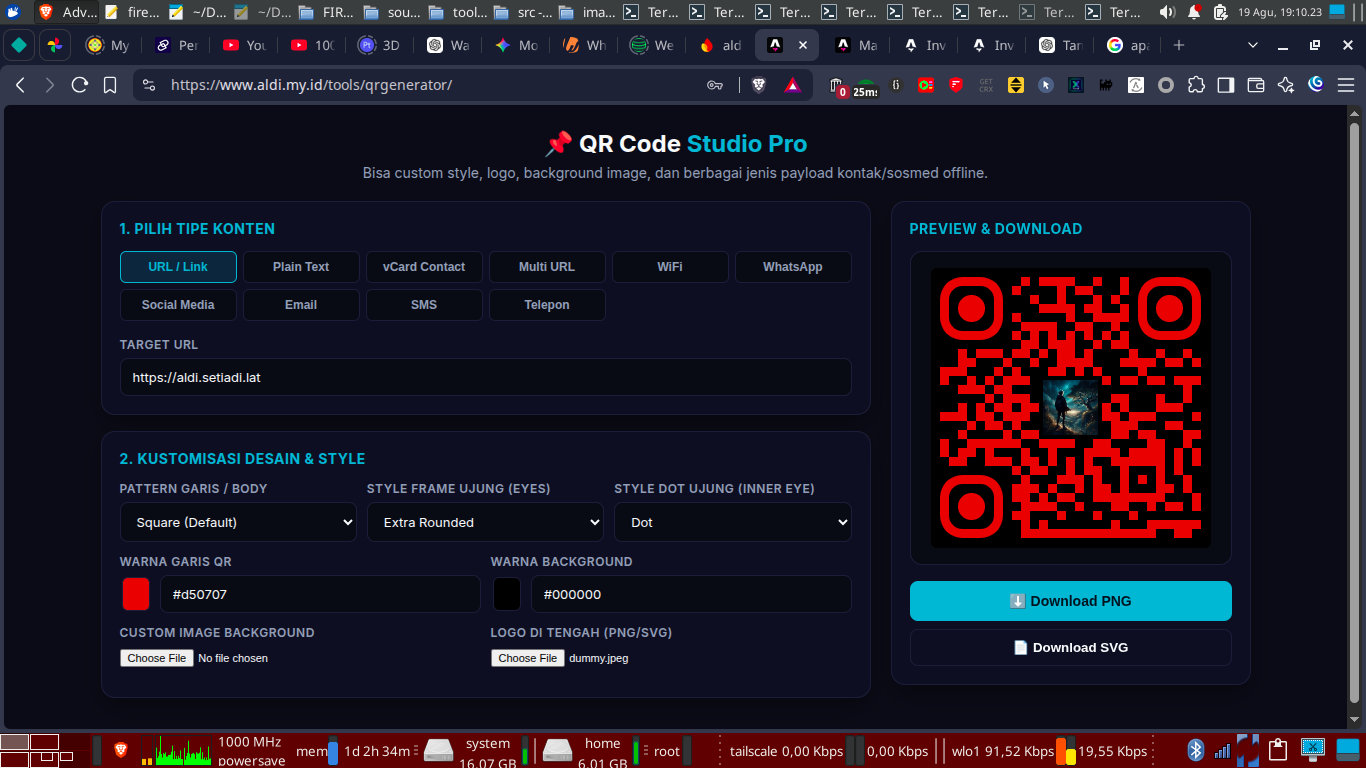
Task: Open the system volume speaker icon
Action: click(1167, 12)
